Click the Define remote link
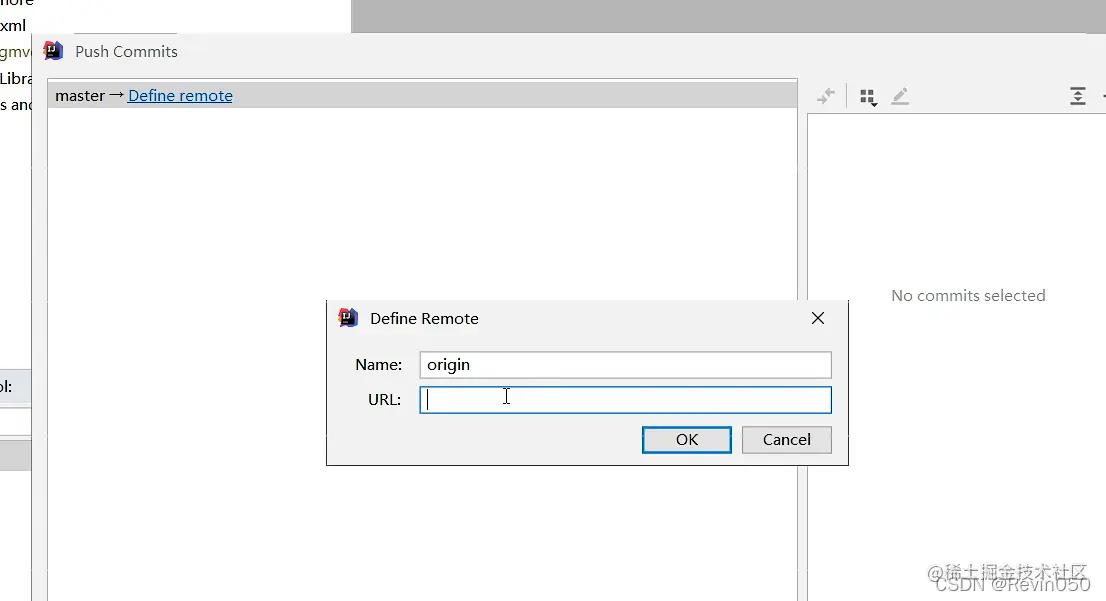The image size is (1106, 601). [x=180, y=95]
